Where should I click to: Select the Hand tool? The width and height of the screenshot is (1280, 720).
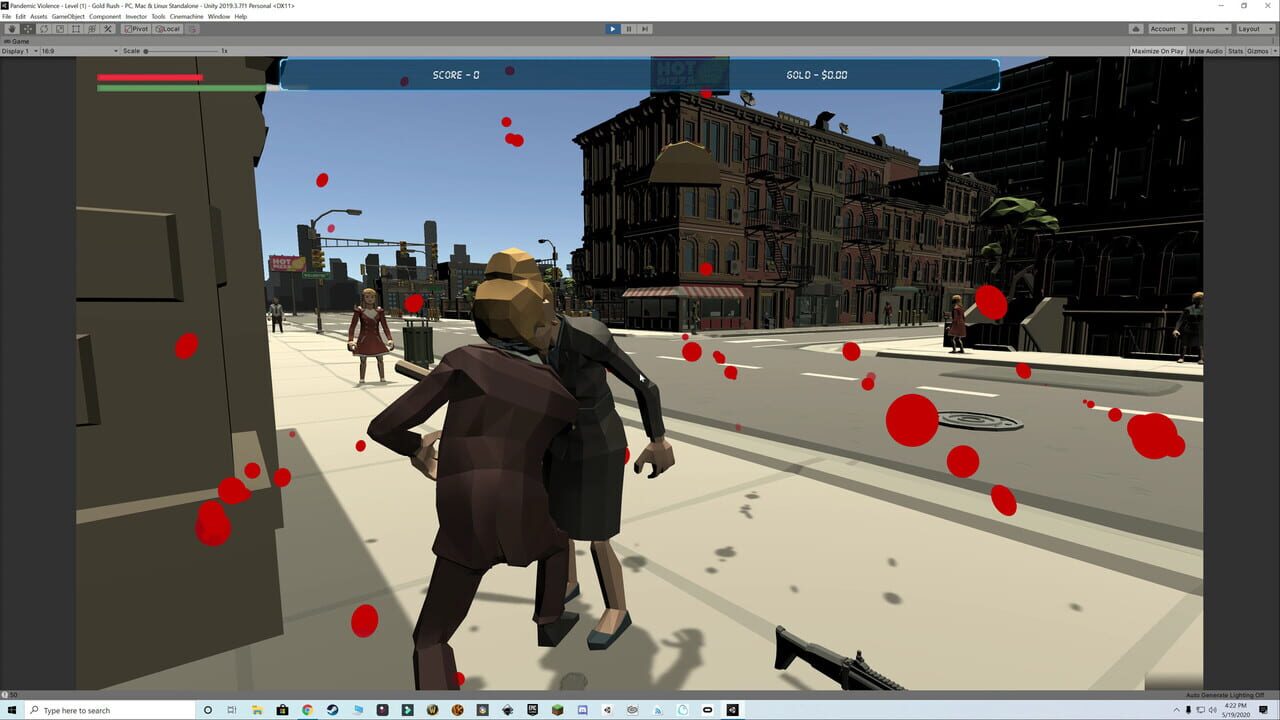[x=12, y=28]
